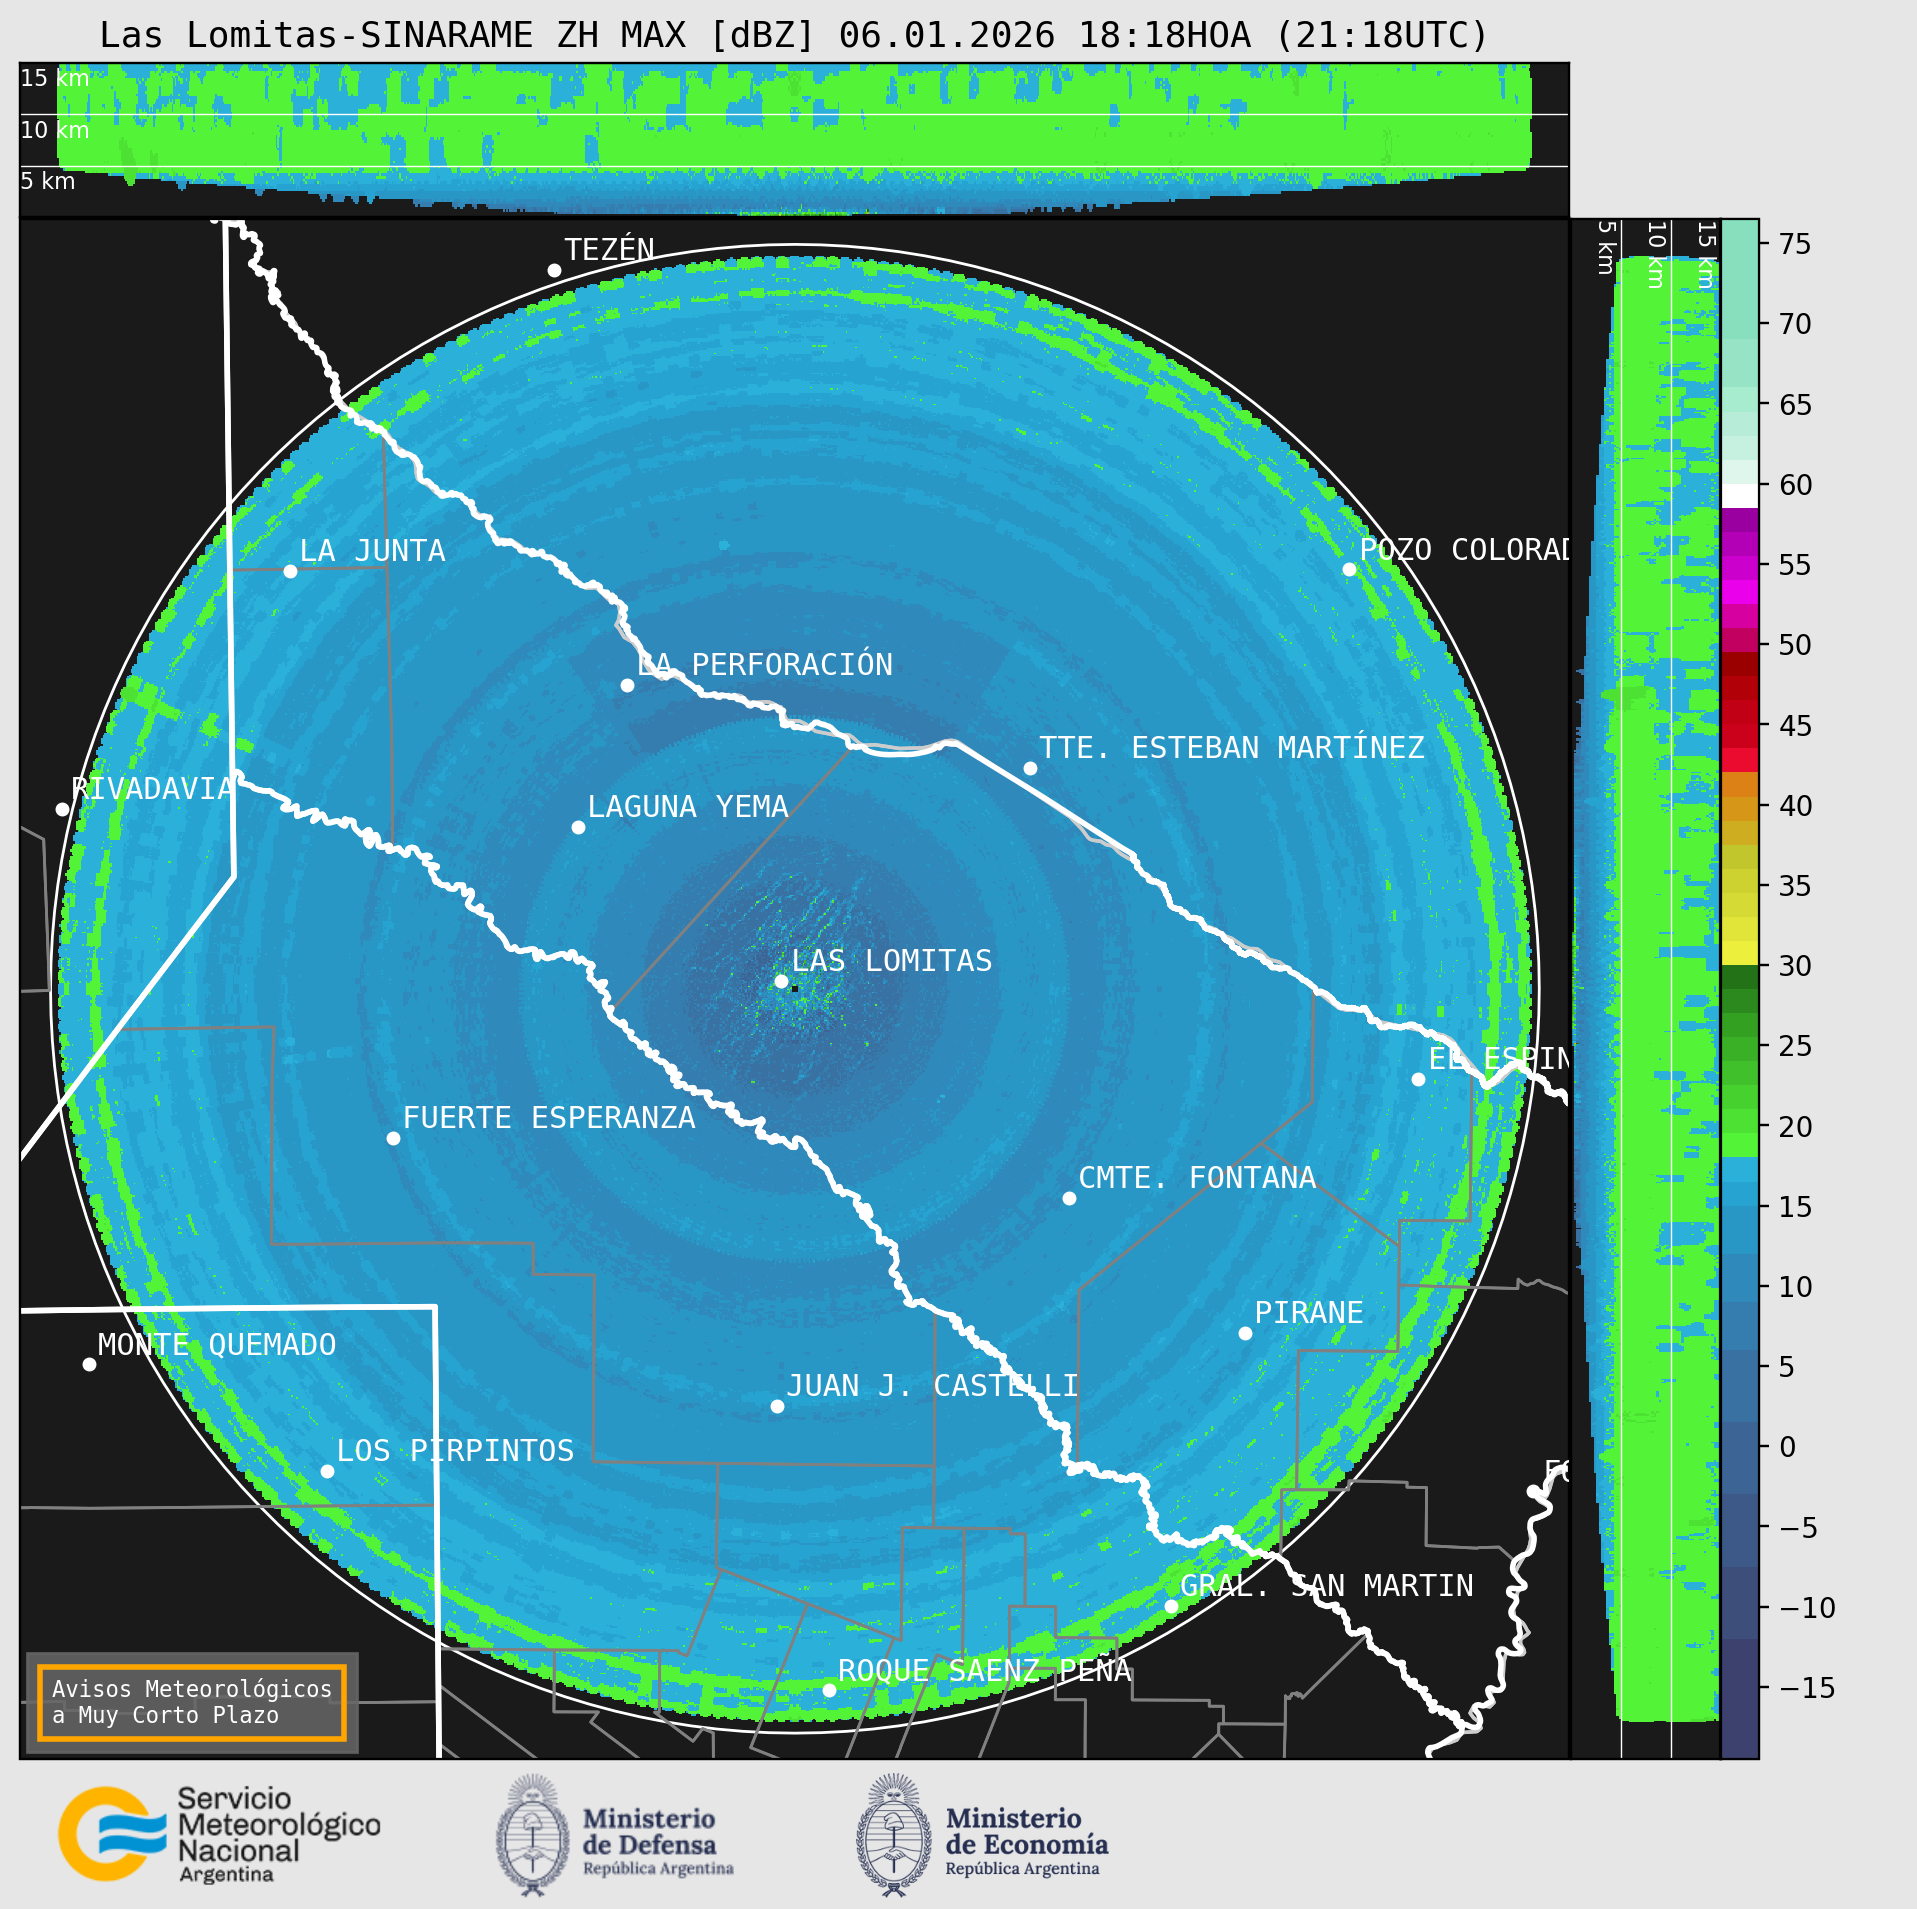Click the Roque Sáenz Peña marker dot
This screenshot has height=1909, width=1917.
[x=829, y=1690]
